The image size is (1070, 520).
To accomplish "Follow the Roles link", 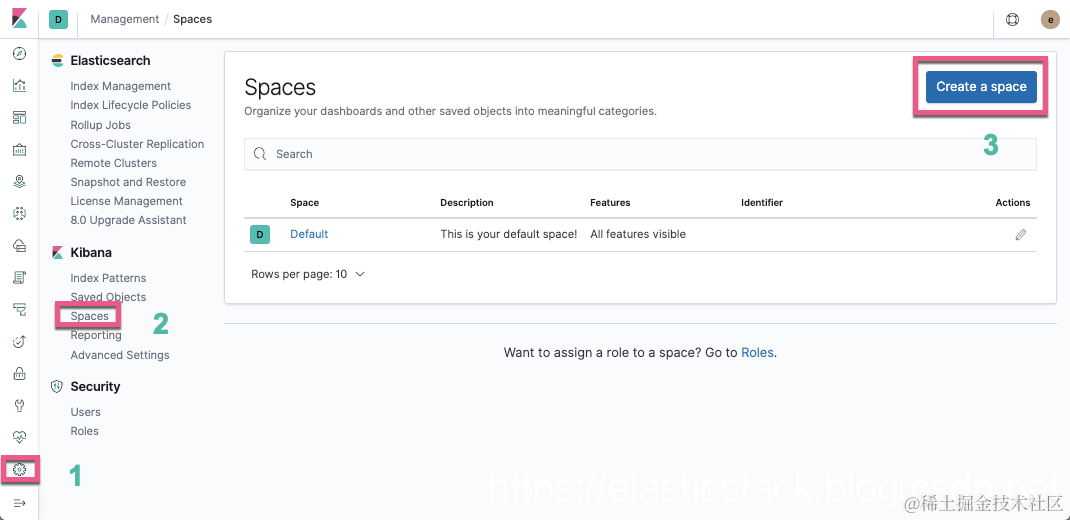I will (x=757, y=353).
